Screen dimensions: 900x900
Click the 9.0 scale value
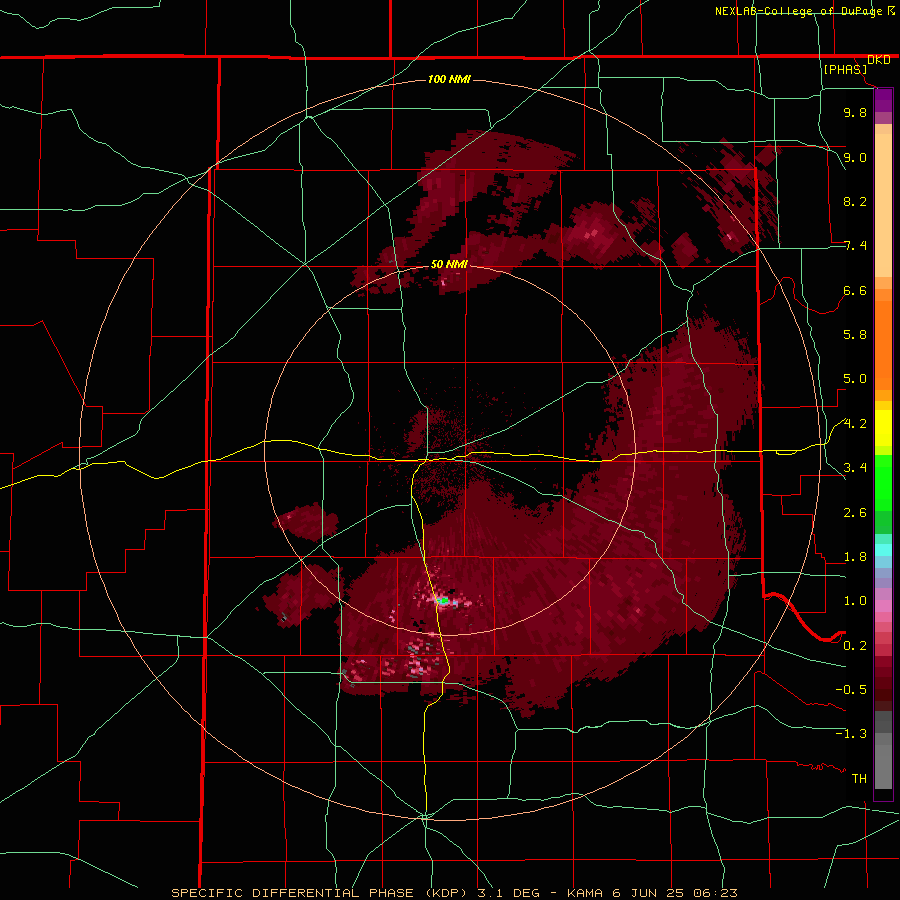[x=855, y=157]
